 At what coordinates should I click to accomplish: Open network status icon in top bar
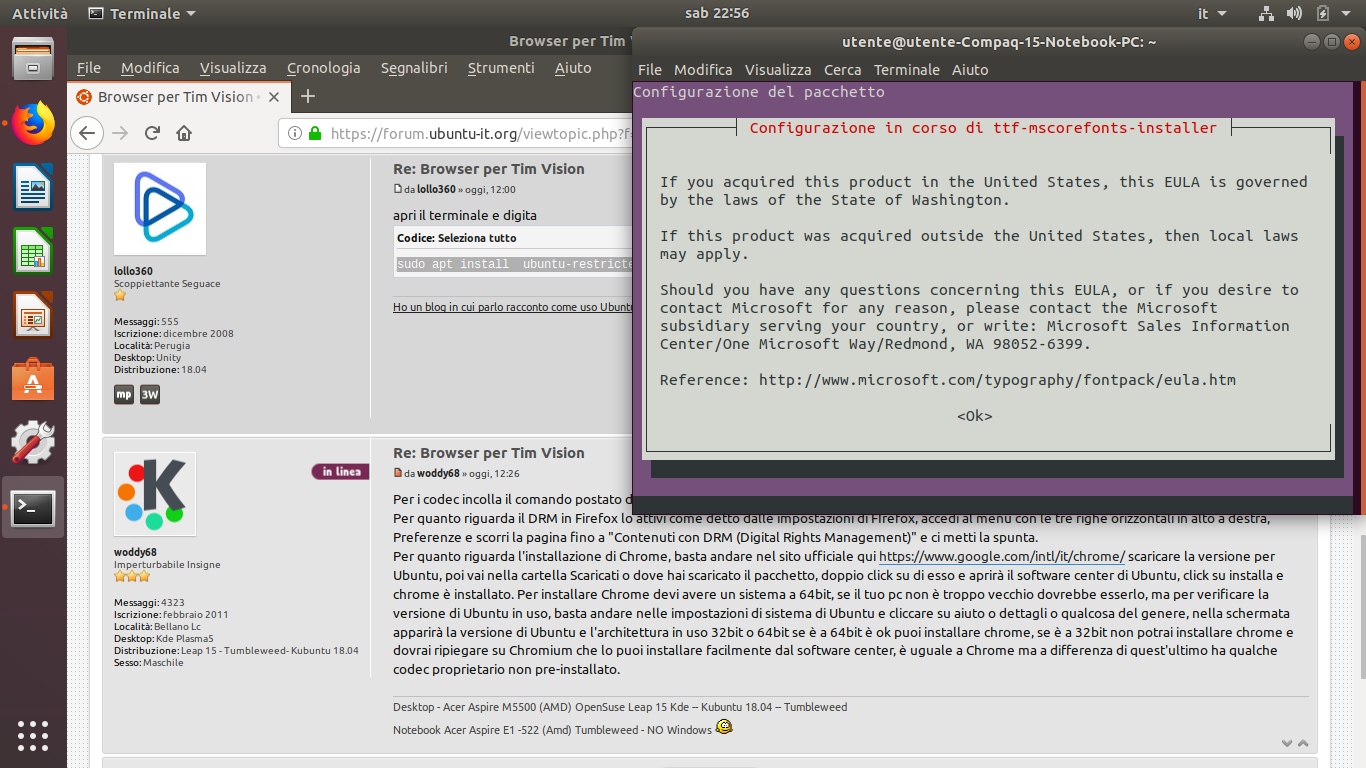pyautogui.click(x=1266, y=14)
